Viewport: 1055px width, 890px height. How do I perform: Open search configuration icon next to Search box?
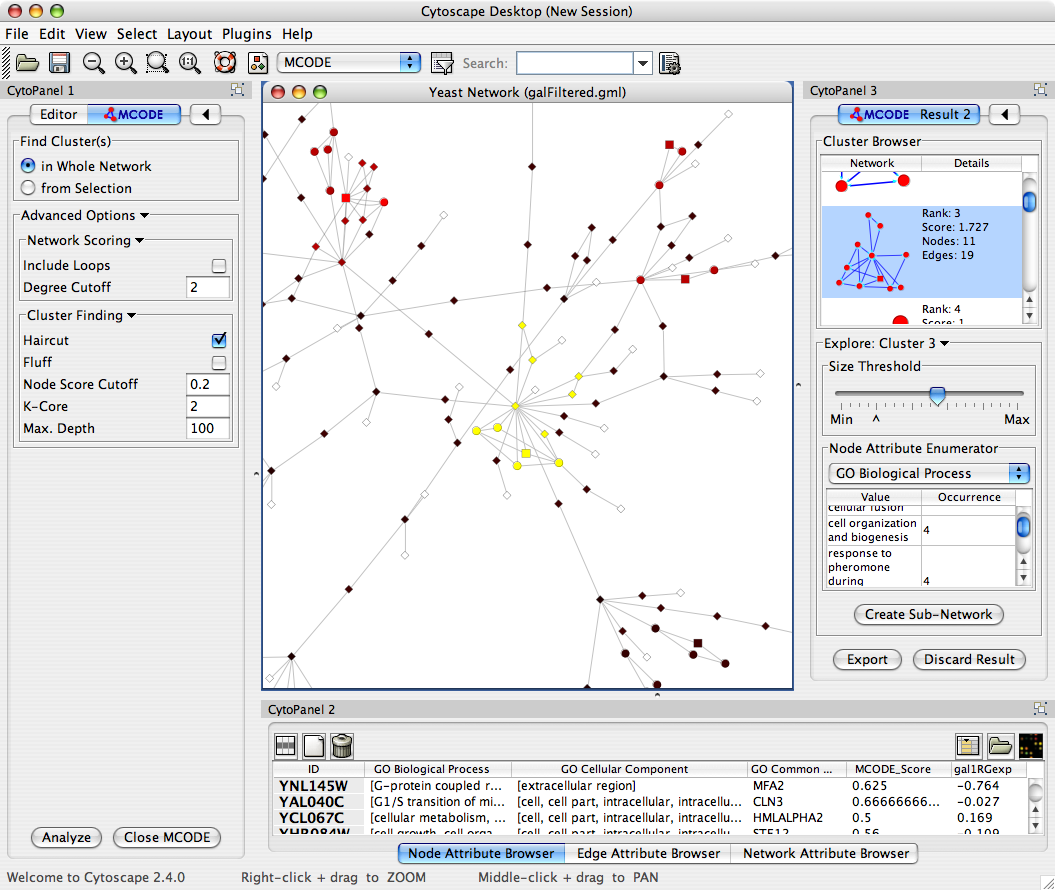pyautogui.click(x=670, y=63)
